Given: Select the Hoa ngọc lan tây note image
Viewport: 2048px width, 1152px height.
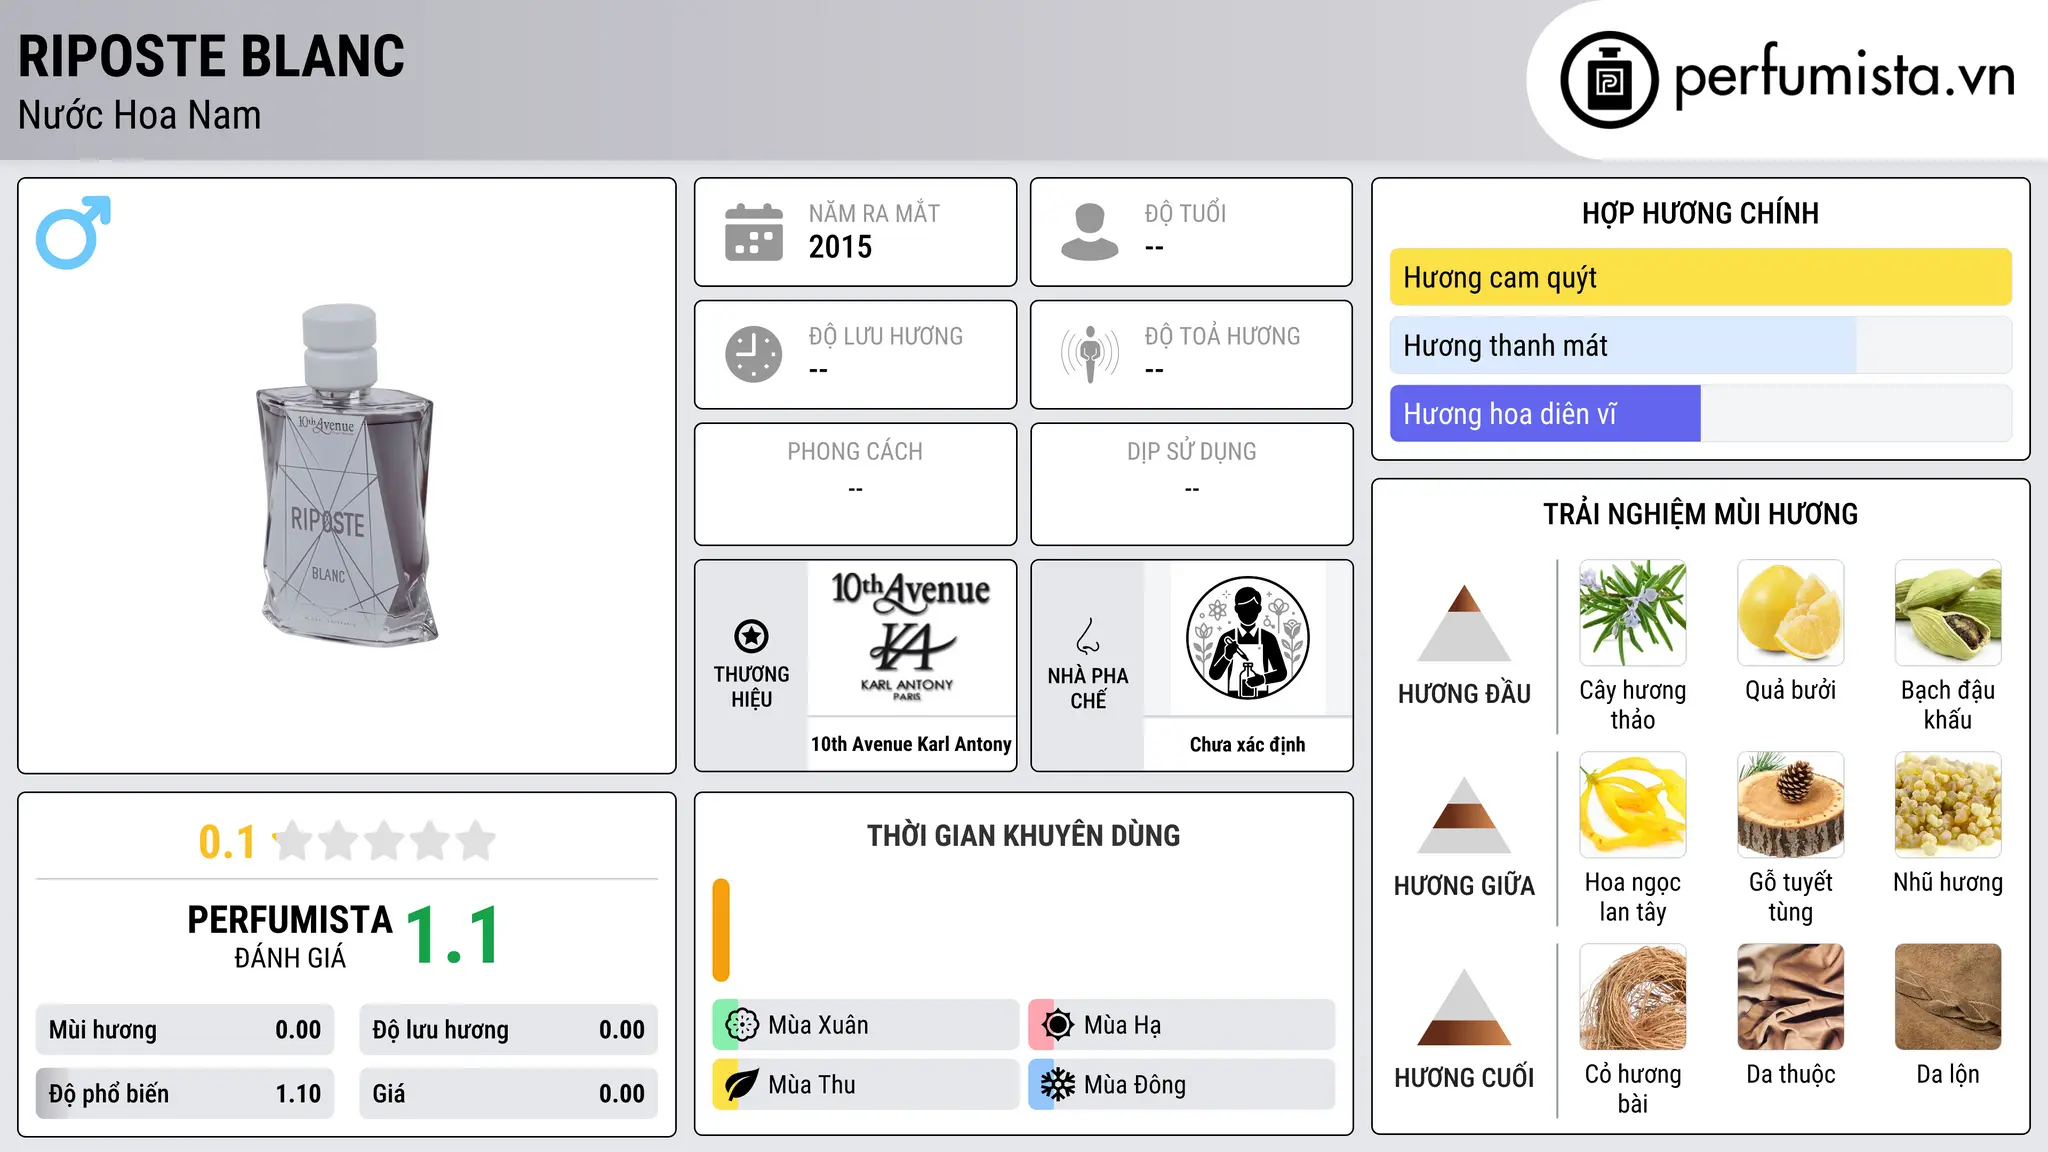Looking at the screenshot, I should (1633, 805).
